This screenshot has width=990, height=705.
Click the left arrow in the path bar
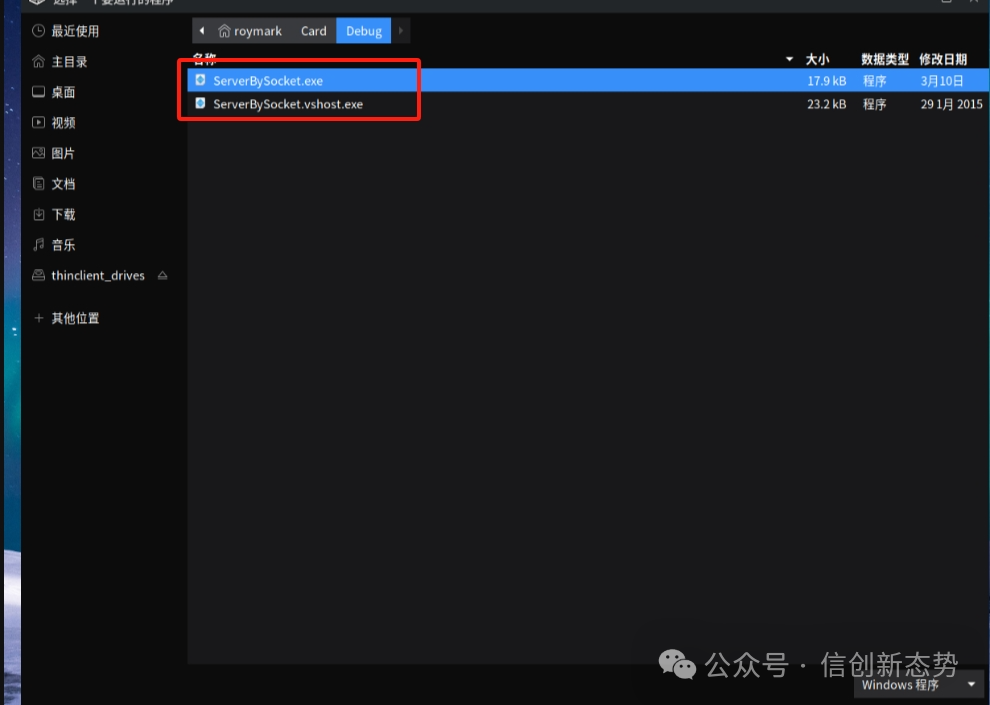coord(201,30)
